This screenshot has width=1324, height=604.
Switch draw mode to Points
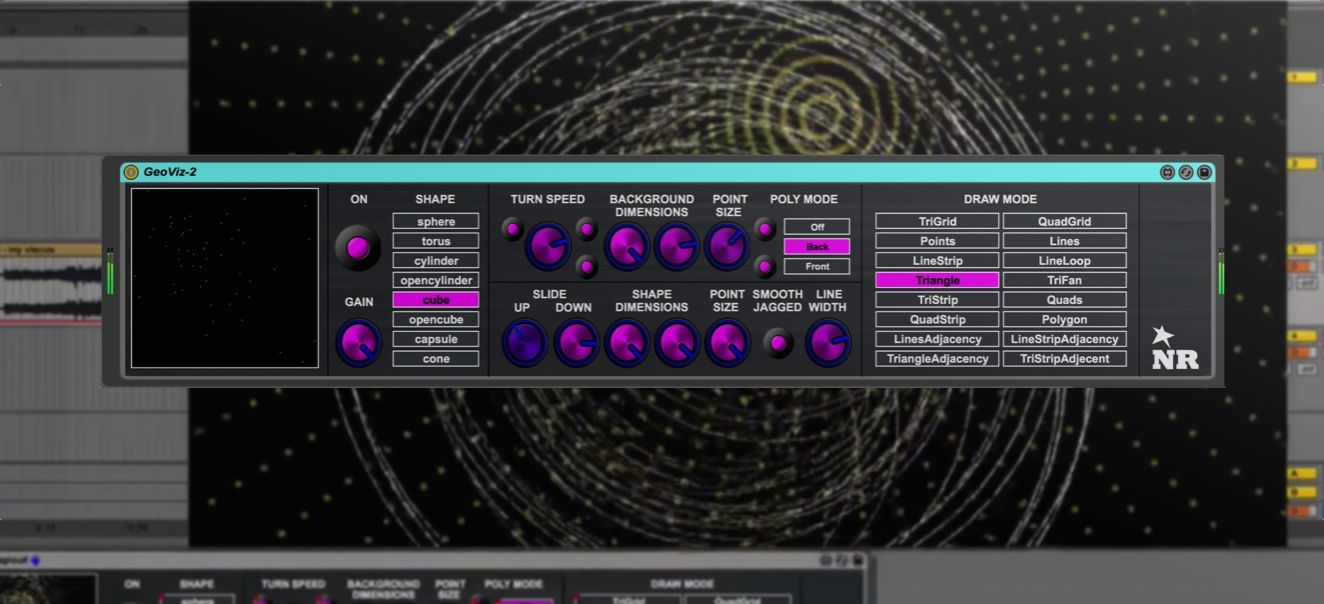[x=937, y=241]
